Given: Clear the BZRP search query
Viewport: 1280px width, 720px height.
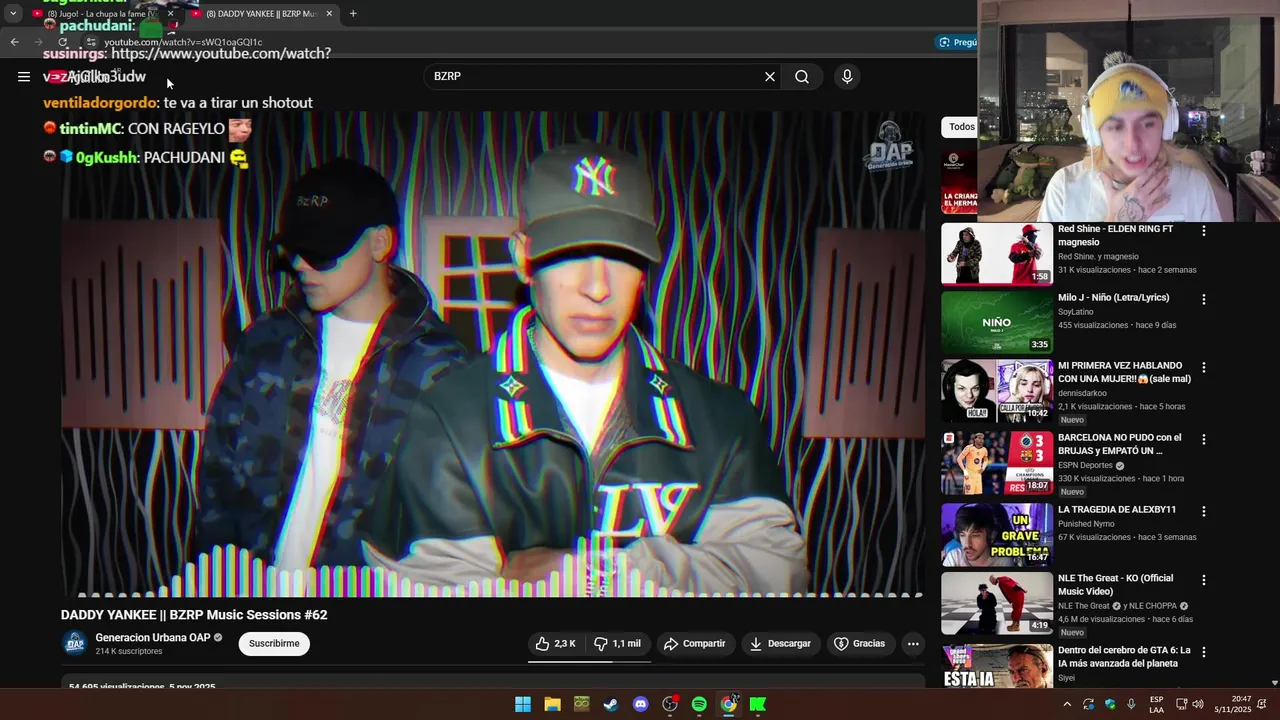Looking at the screenshot, I should (x=770, y=76).
